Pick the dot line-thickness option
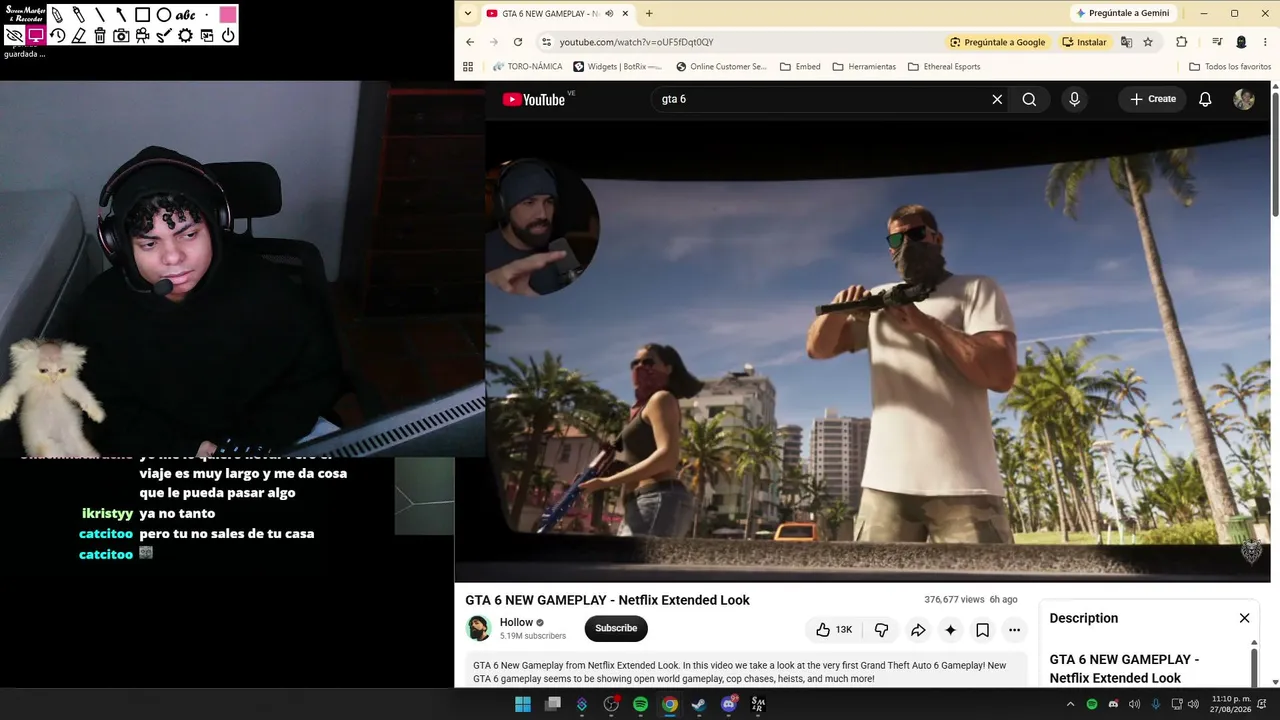This screenshot has width=1280, height=720. point(207,15)
